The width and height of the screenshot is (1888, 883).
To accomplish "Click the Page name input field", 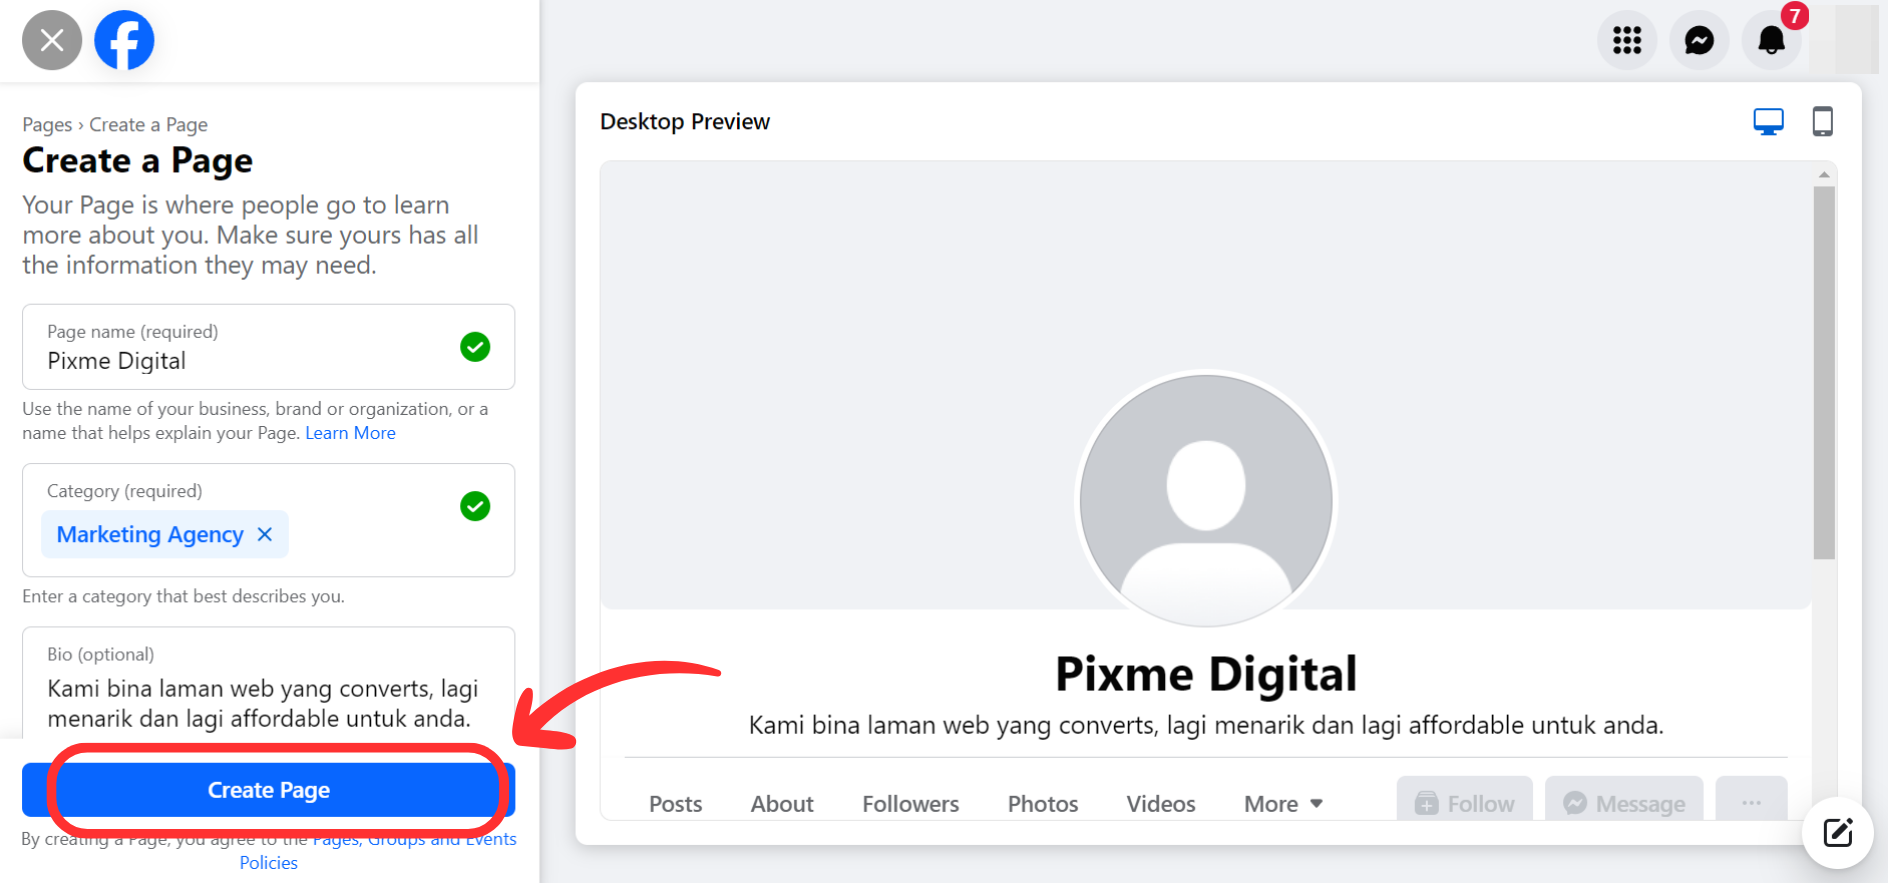I will pos(240,361).
